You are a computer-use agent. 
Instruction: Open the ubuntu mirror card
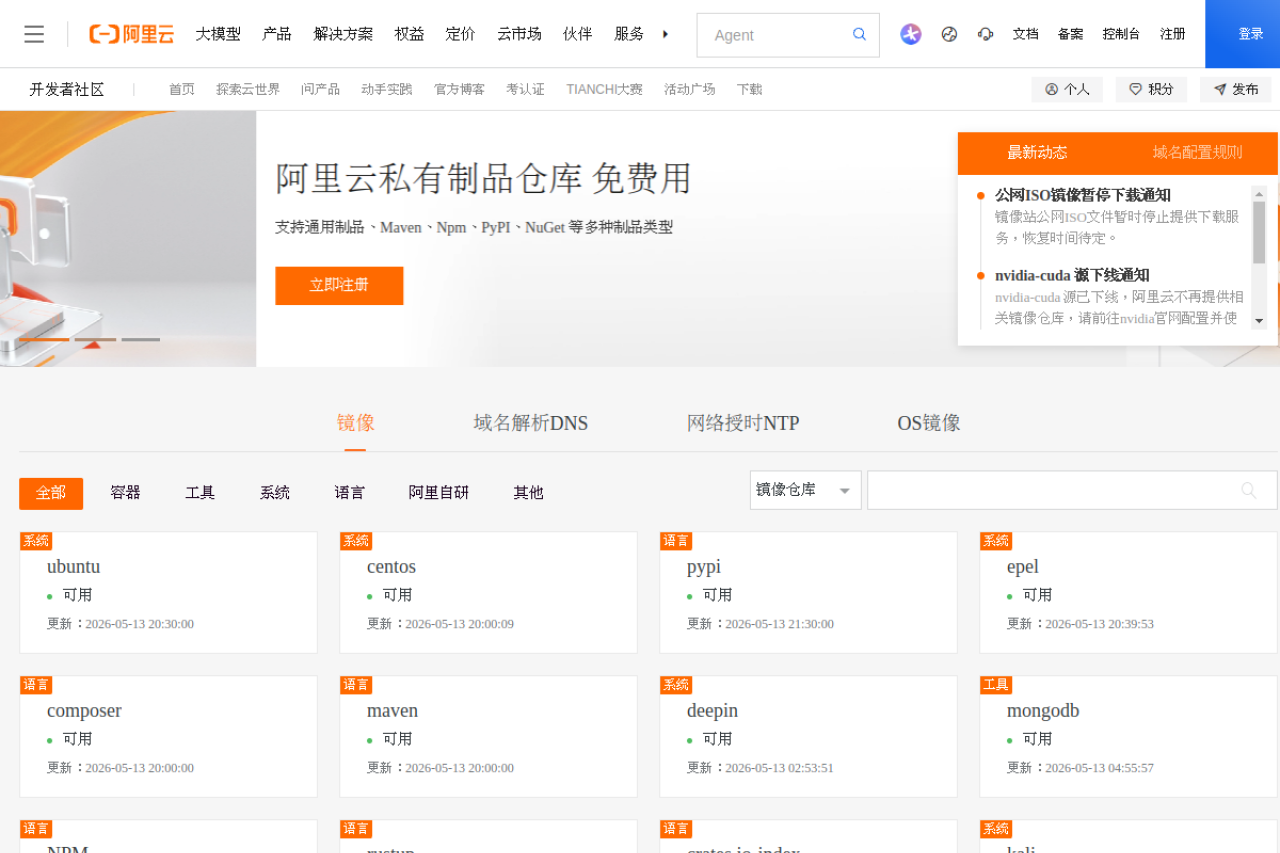(168, 592)
